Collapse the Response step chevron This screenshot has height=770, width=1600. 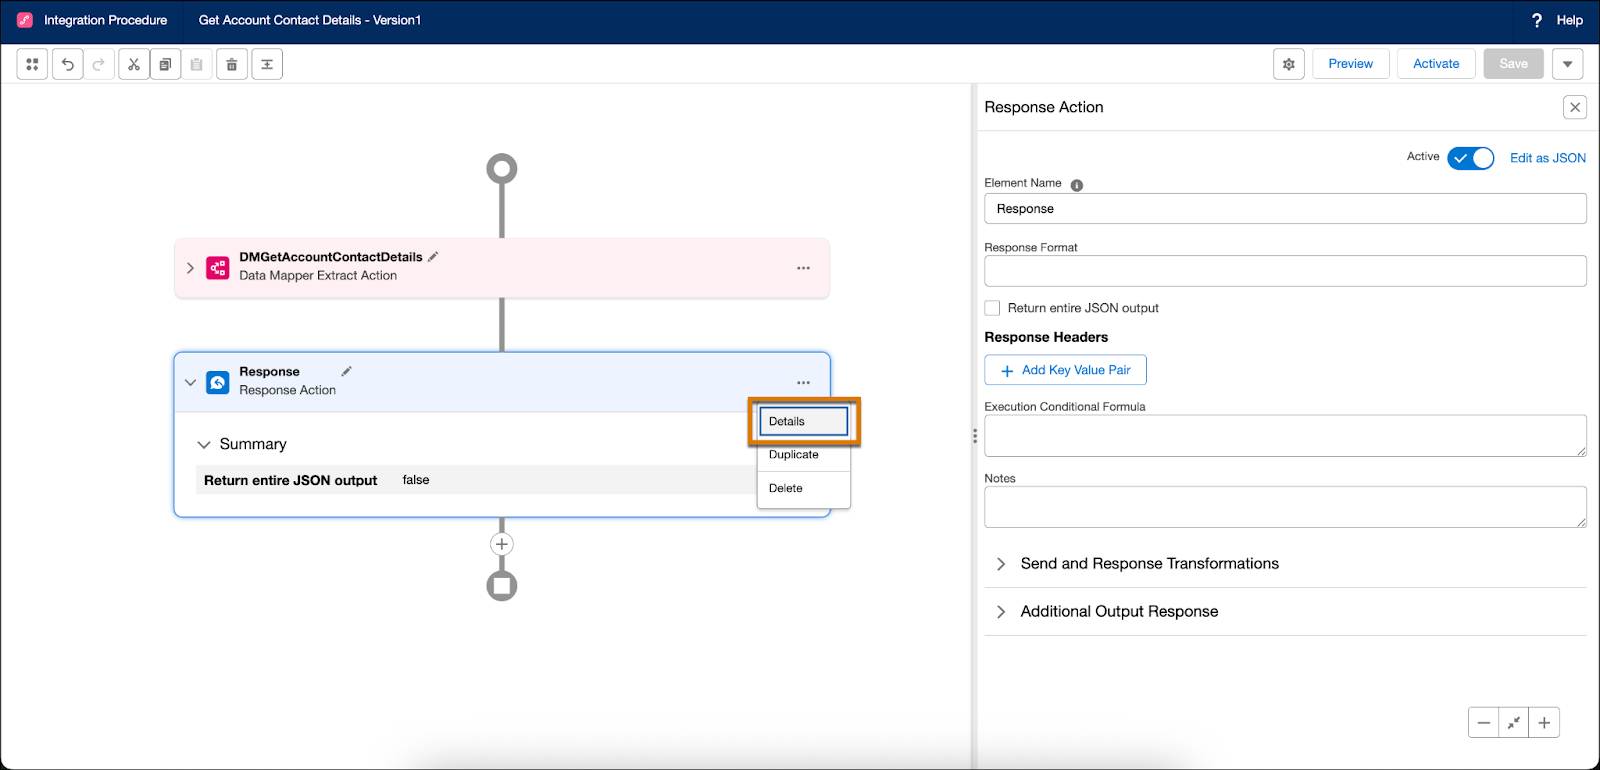pos(190,382)
